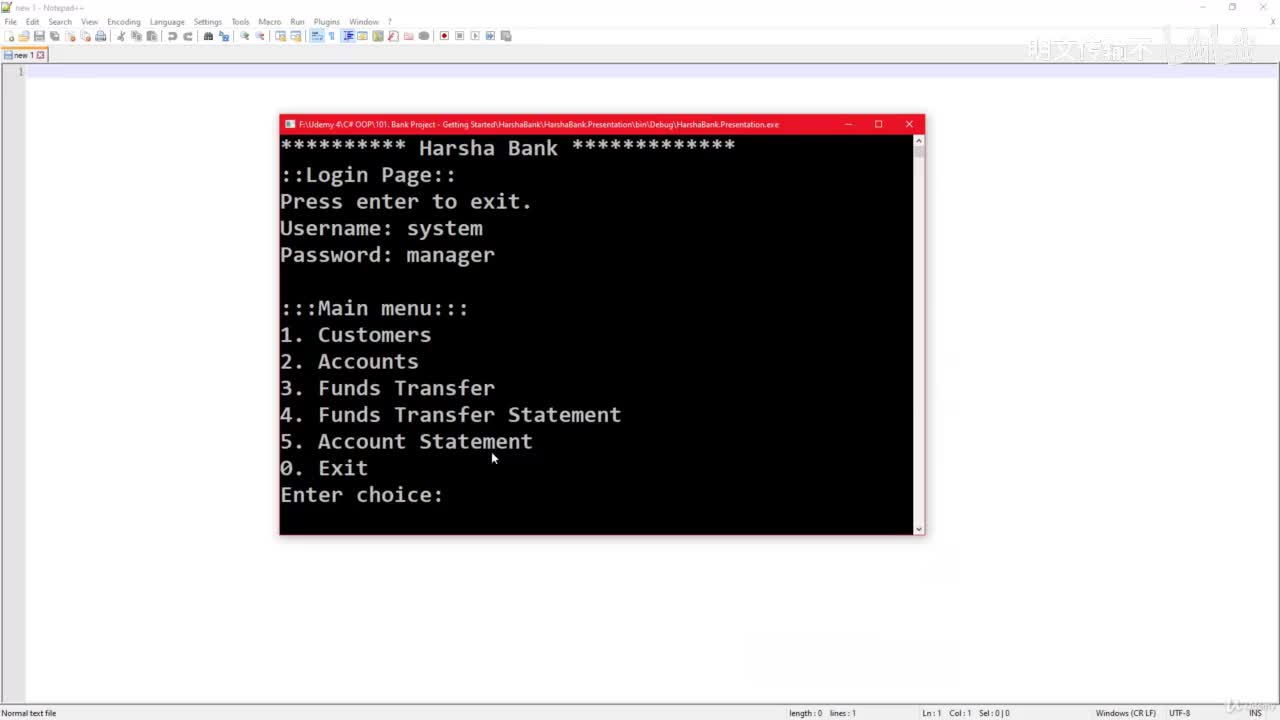Click the Cut scissors icon
The image size is (1280, 720).
[x=121, y=36]
